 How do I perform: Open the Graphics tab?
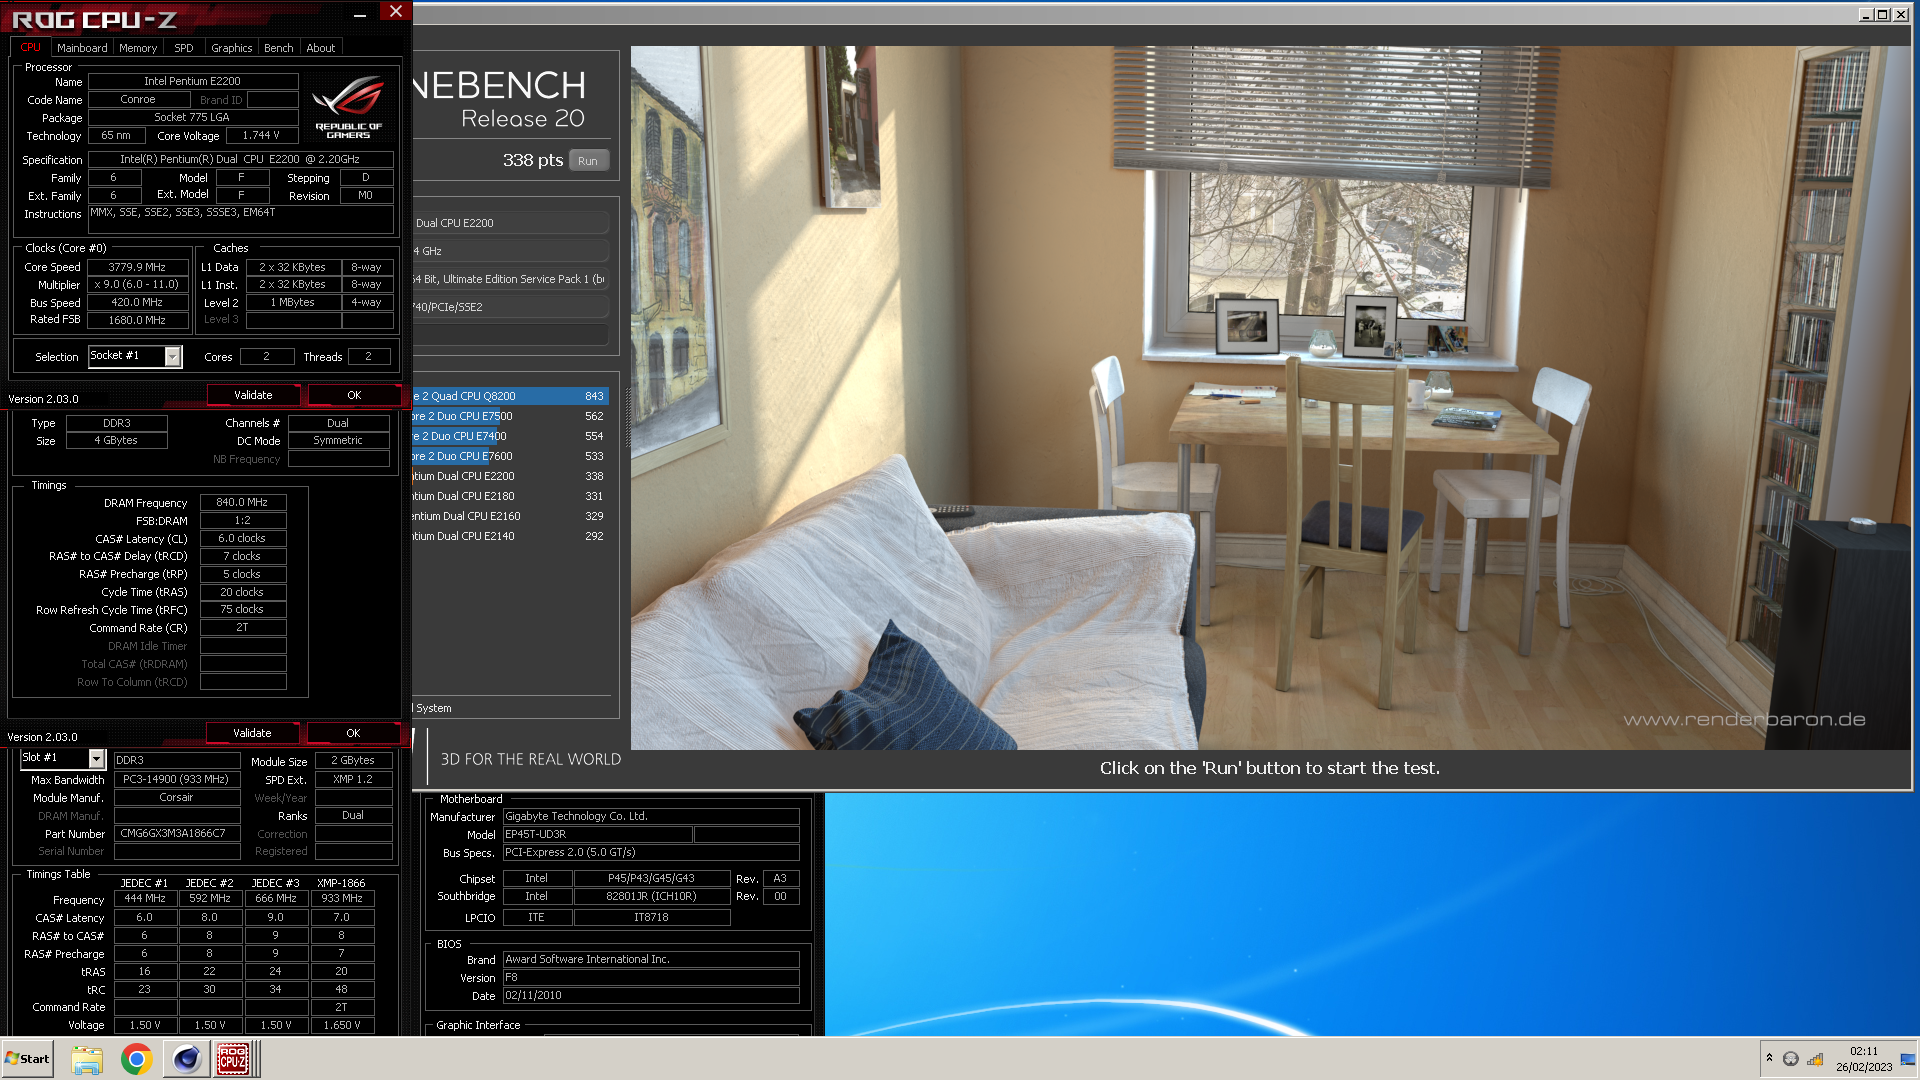point(232,48)
